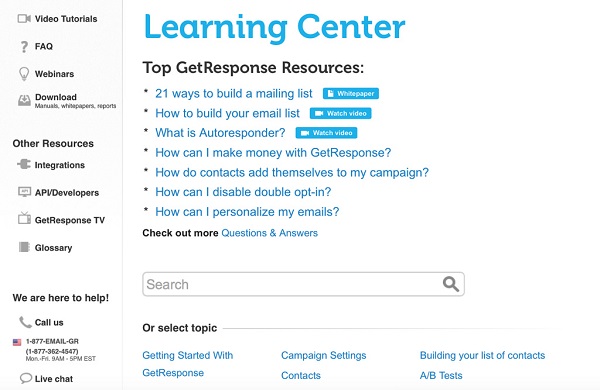
Task: Select the Webinars lightbulb icon
Action: pos(24,73)
